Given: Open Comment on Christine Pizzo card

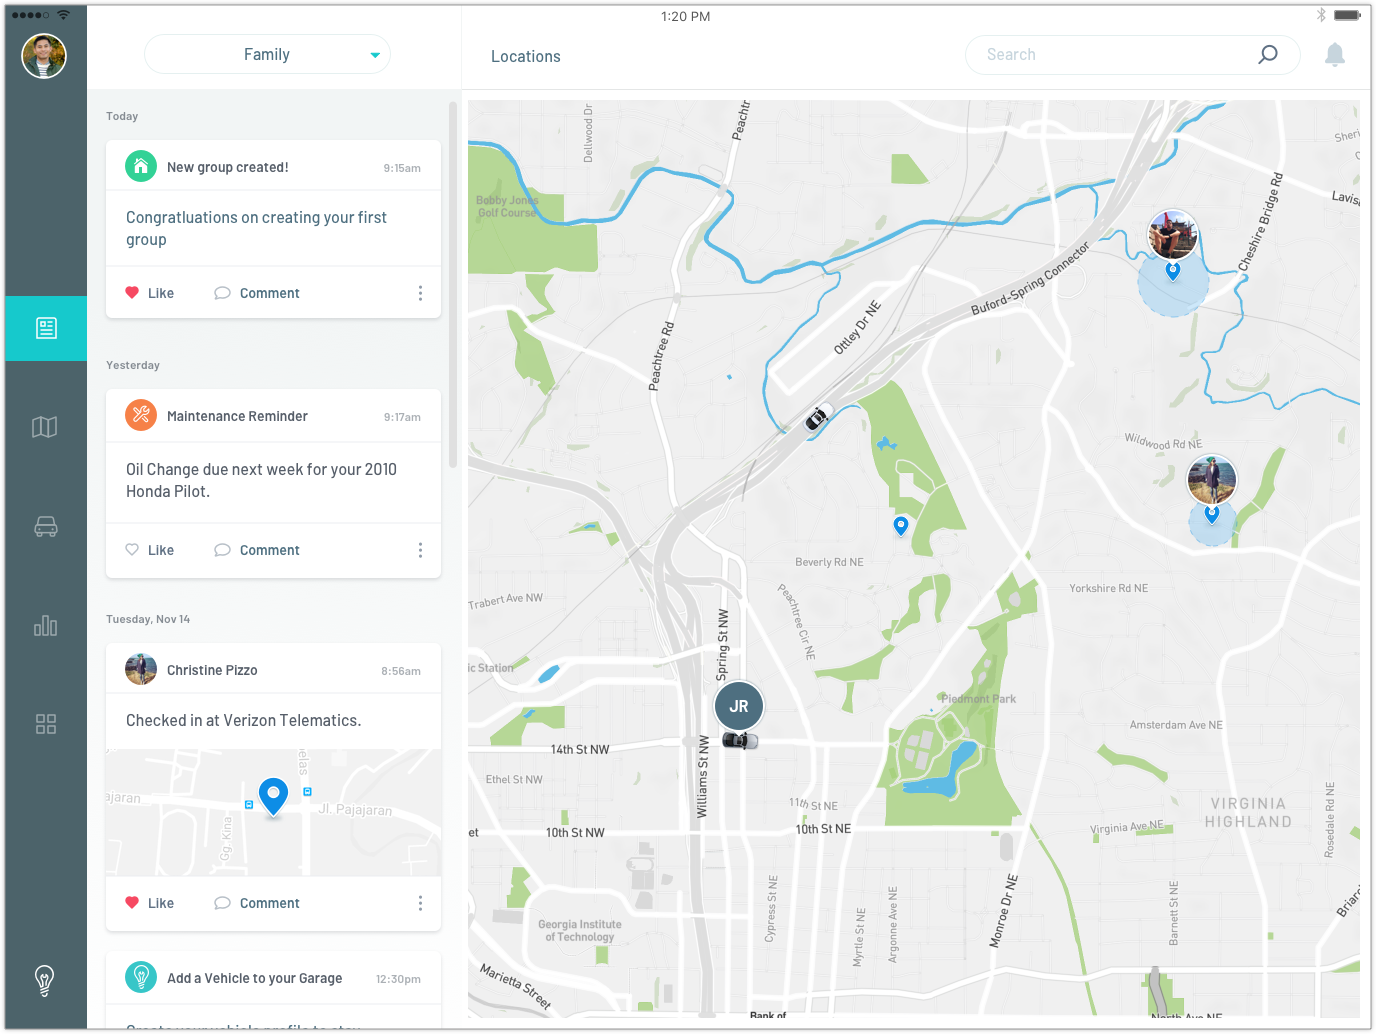Looking at the screenshot, I should [x=257, y=903].
